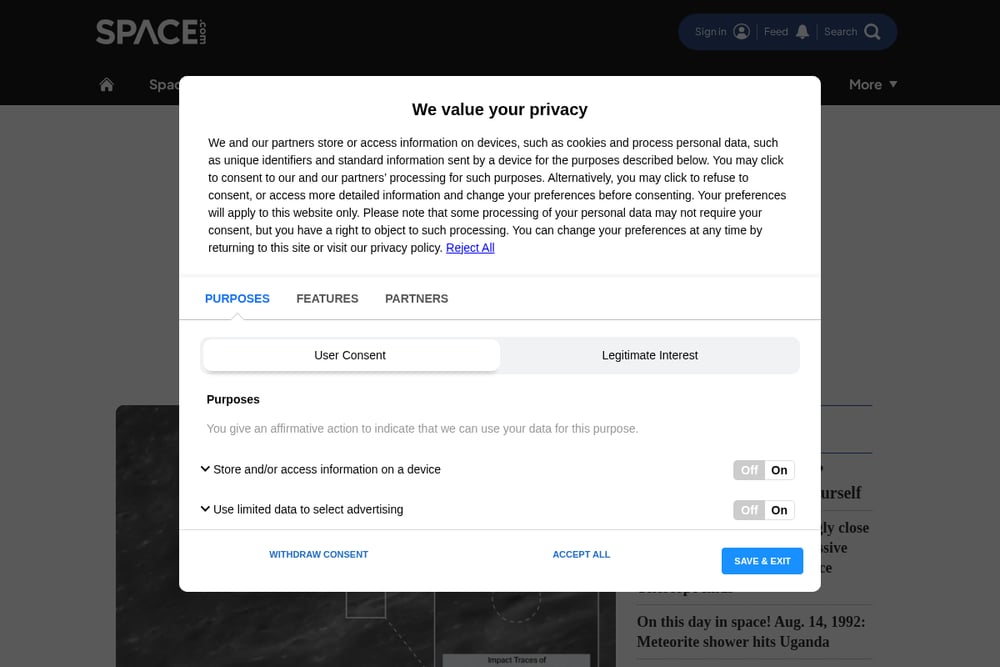Screen dimensions: 1000x667
Task: Go to the home icon in navigation
Action: [107, 84]
